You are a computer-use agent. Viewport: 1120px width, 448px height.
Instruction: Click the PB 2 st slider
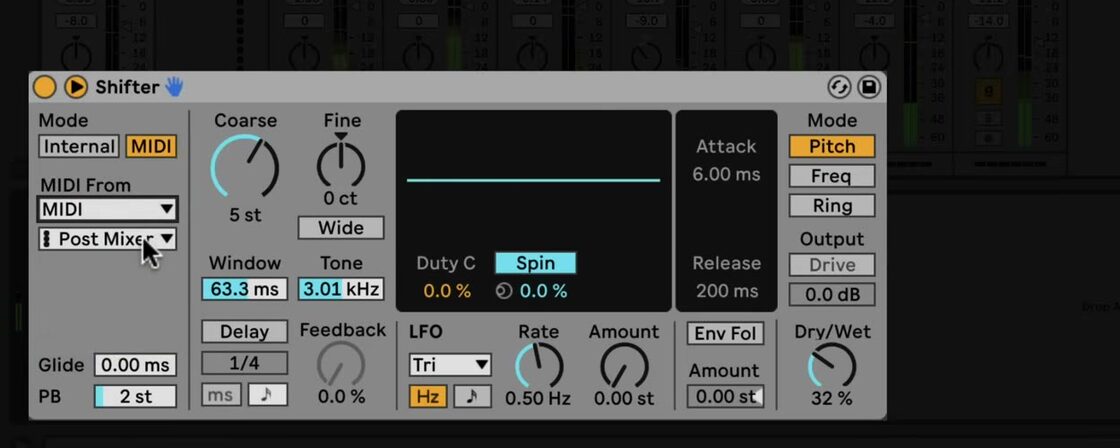[x=135, y=396]
